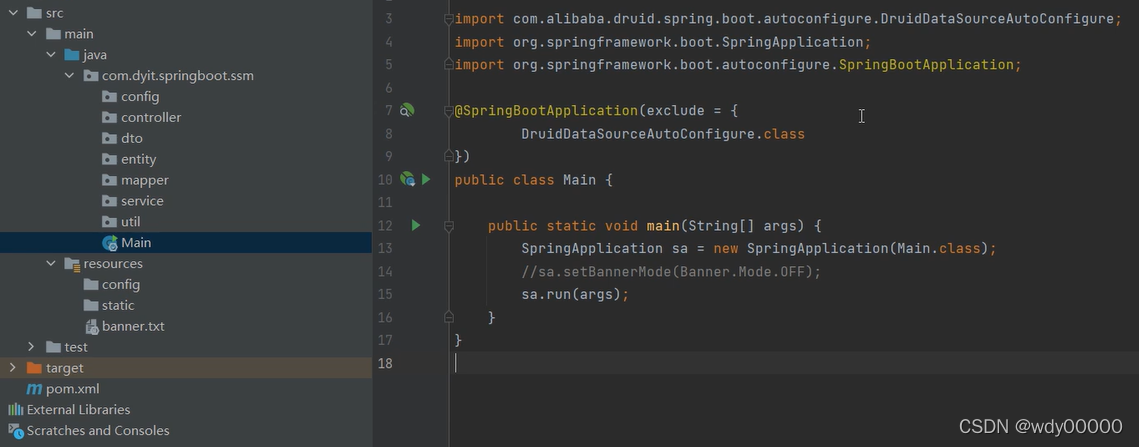1139x447 pixels.
Task: Click the sa.run(args) statement
Action: tap(575, 294)
